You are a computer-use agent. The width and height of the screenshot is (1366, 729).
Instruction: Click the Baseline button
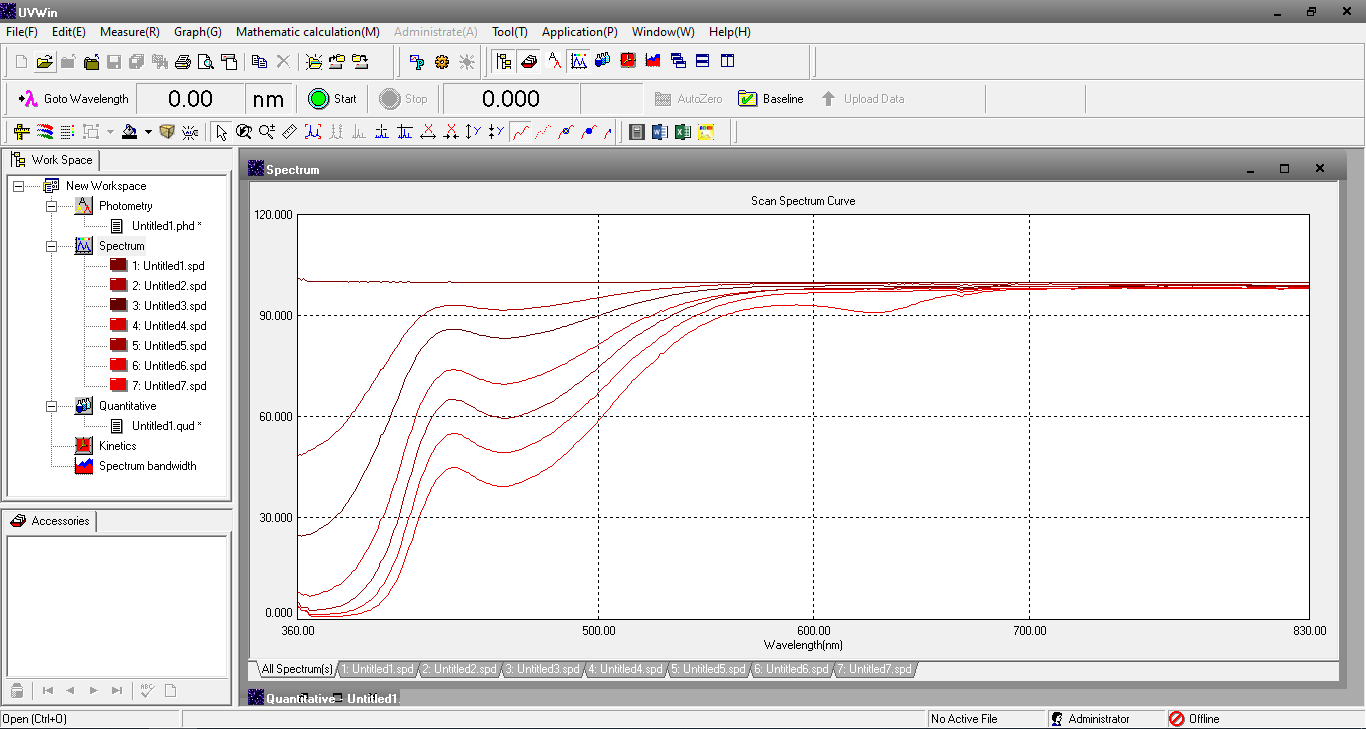[770, 99]
